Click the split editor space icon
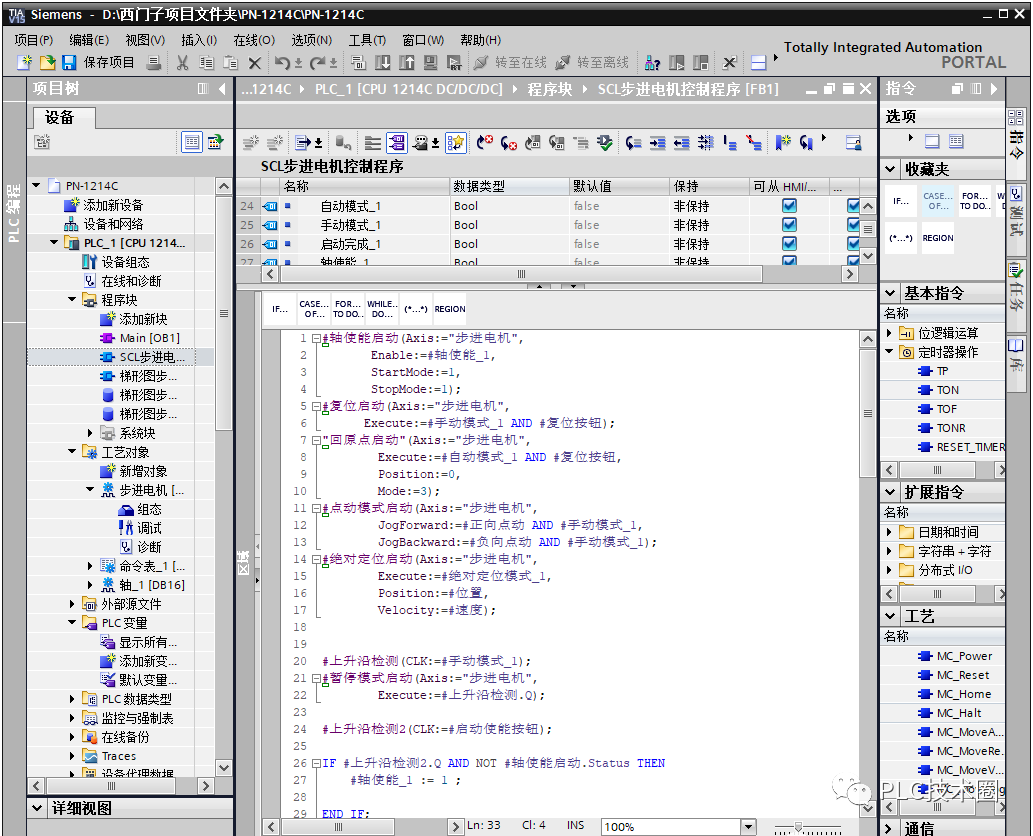 click(759, 63)
